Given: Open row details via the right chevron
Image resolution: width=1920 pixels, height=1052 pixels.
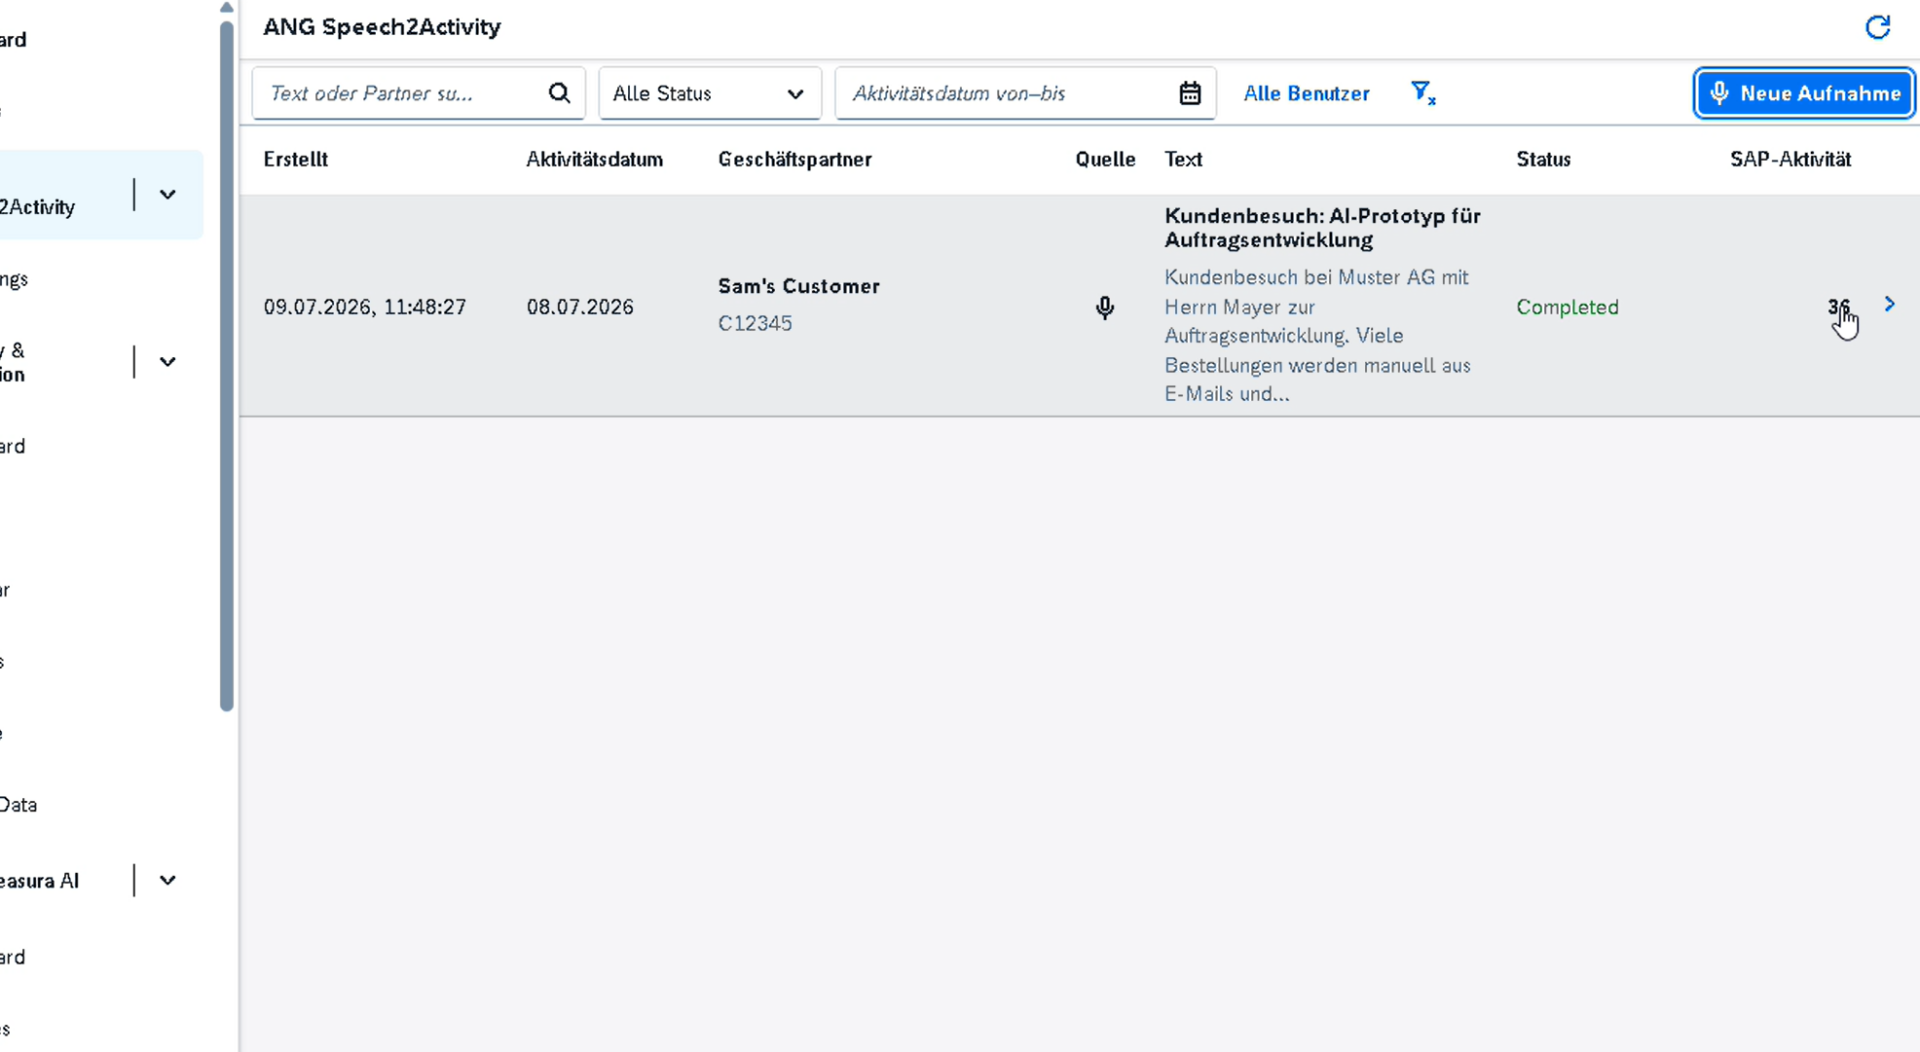Looking at the screenshot, I should pos(1889,304).
